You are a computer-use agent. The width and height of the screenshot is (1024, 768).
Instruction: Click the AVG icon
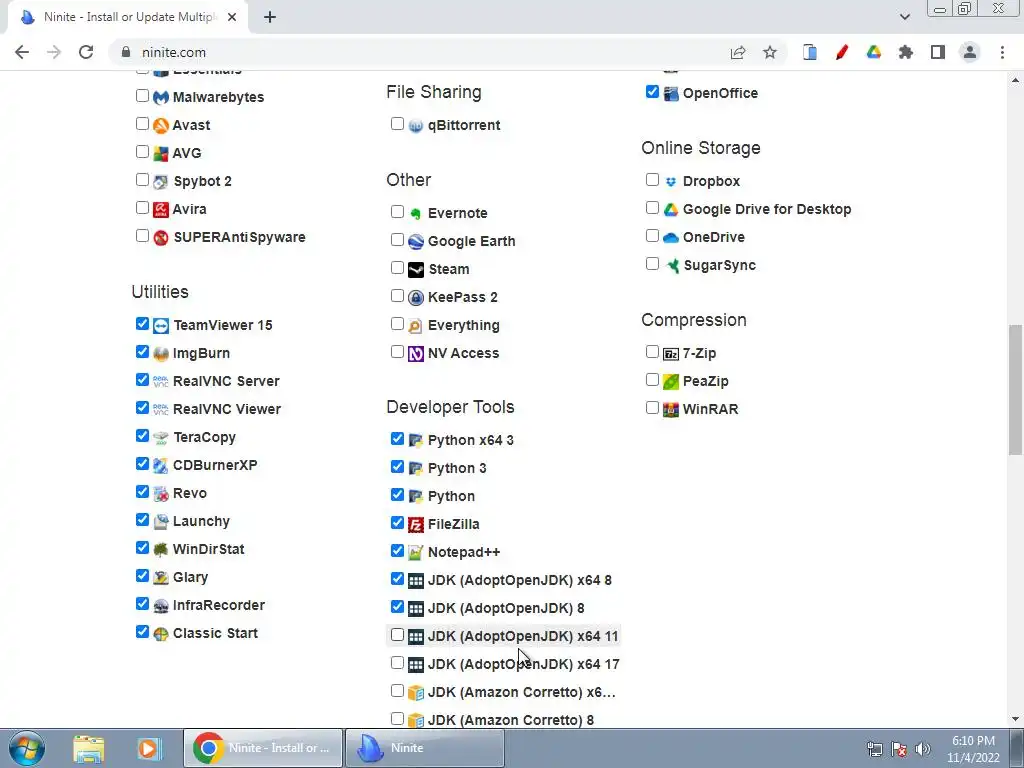[161, 153]
